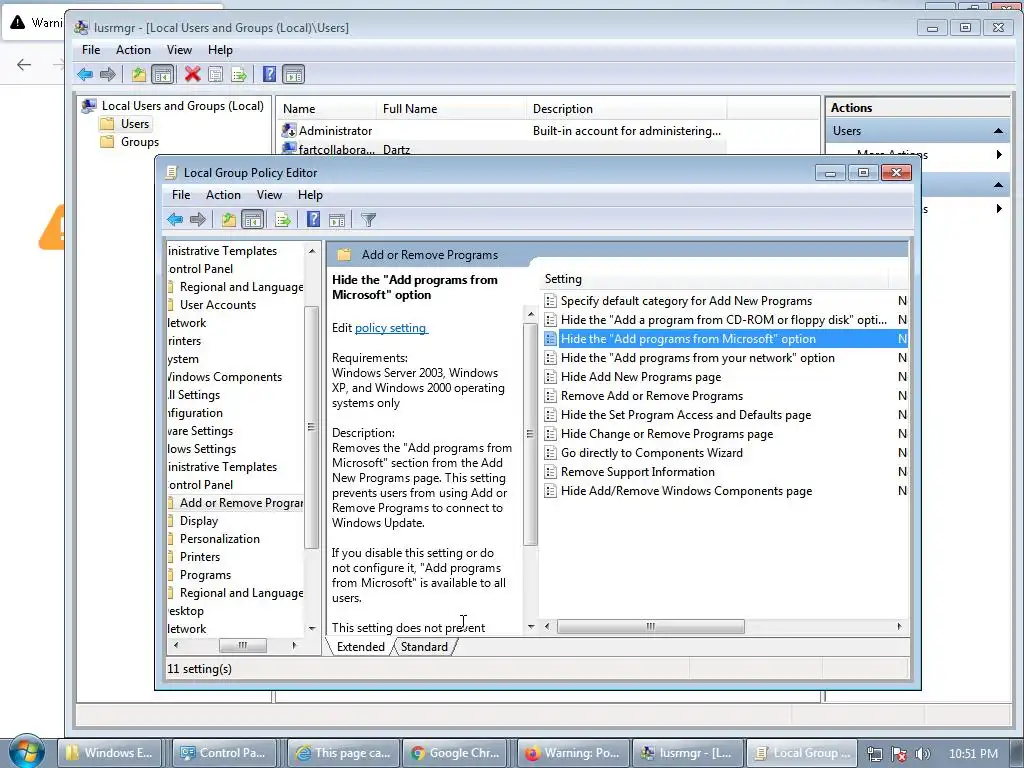Viewport: 1024px width, 768px height.
Task: Click red Delete icon in lusrmgr toolbar
Action: (x=192, y=74)
